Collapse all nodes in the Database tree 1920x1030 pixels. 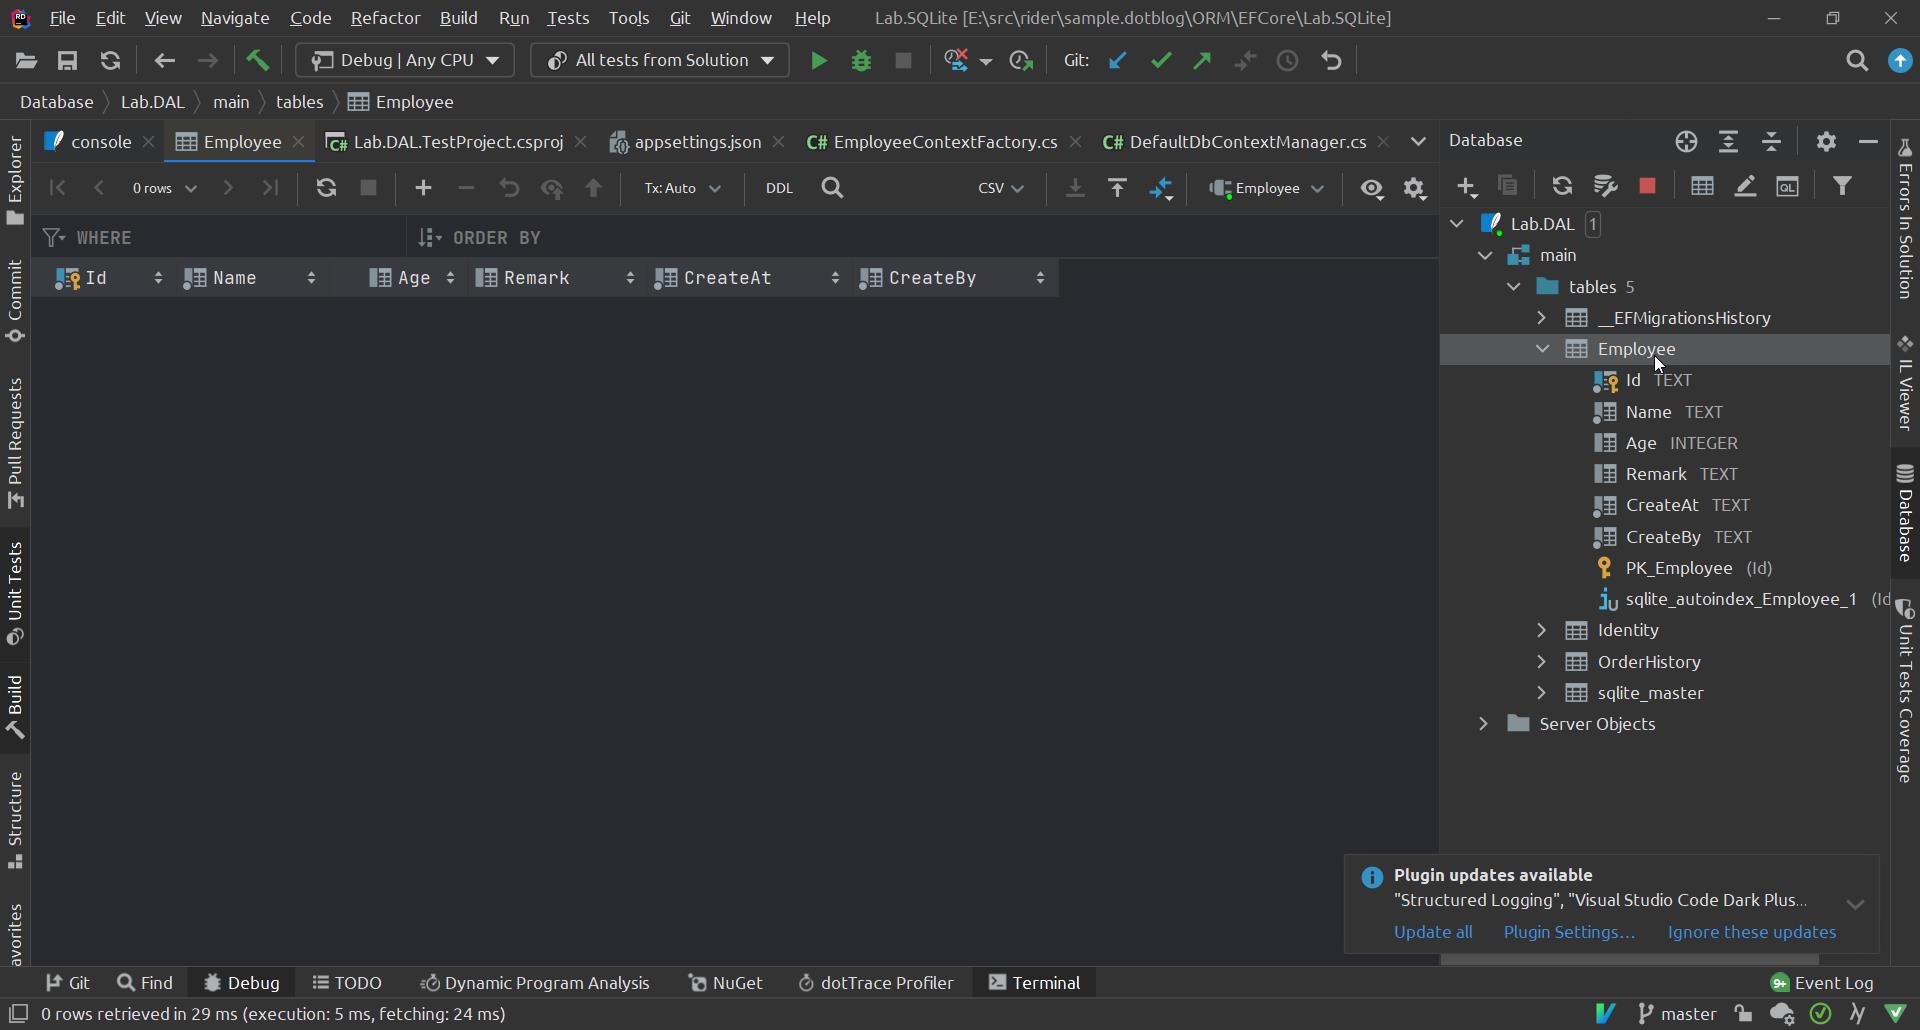[1771, 142]
